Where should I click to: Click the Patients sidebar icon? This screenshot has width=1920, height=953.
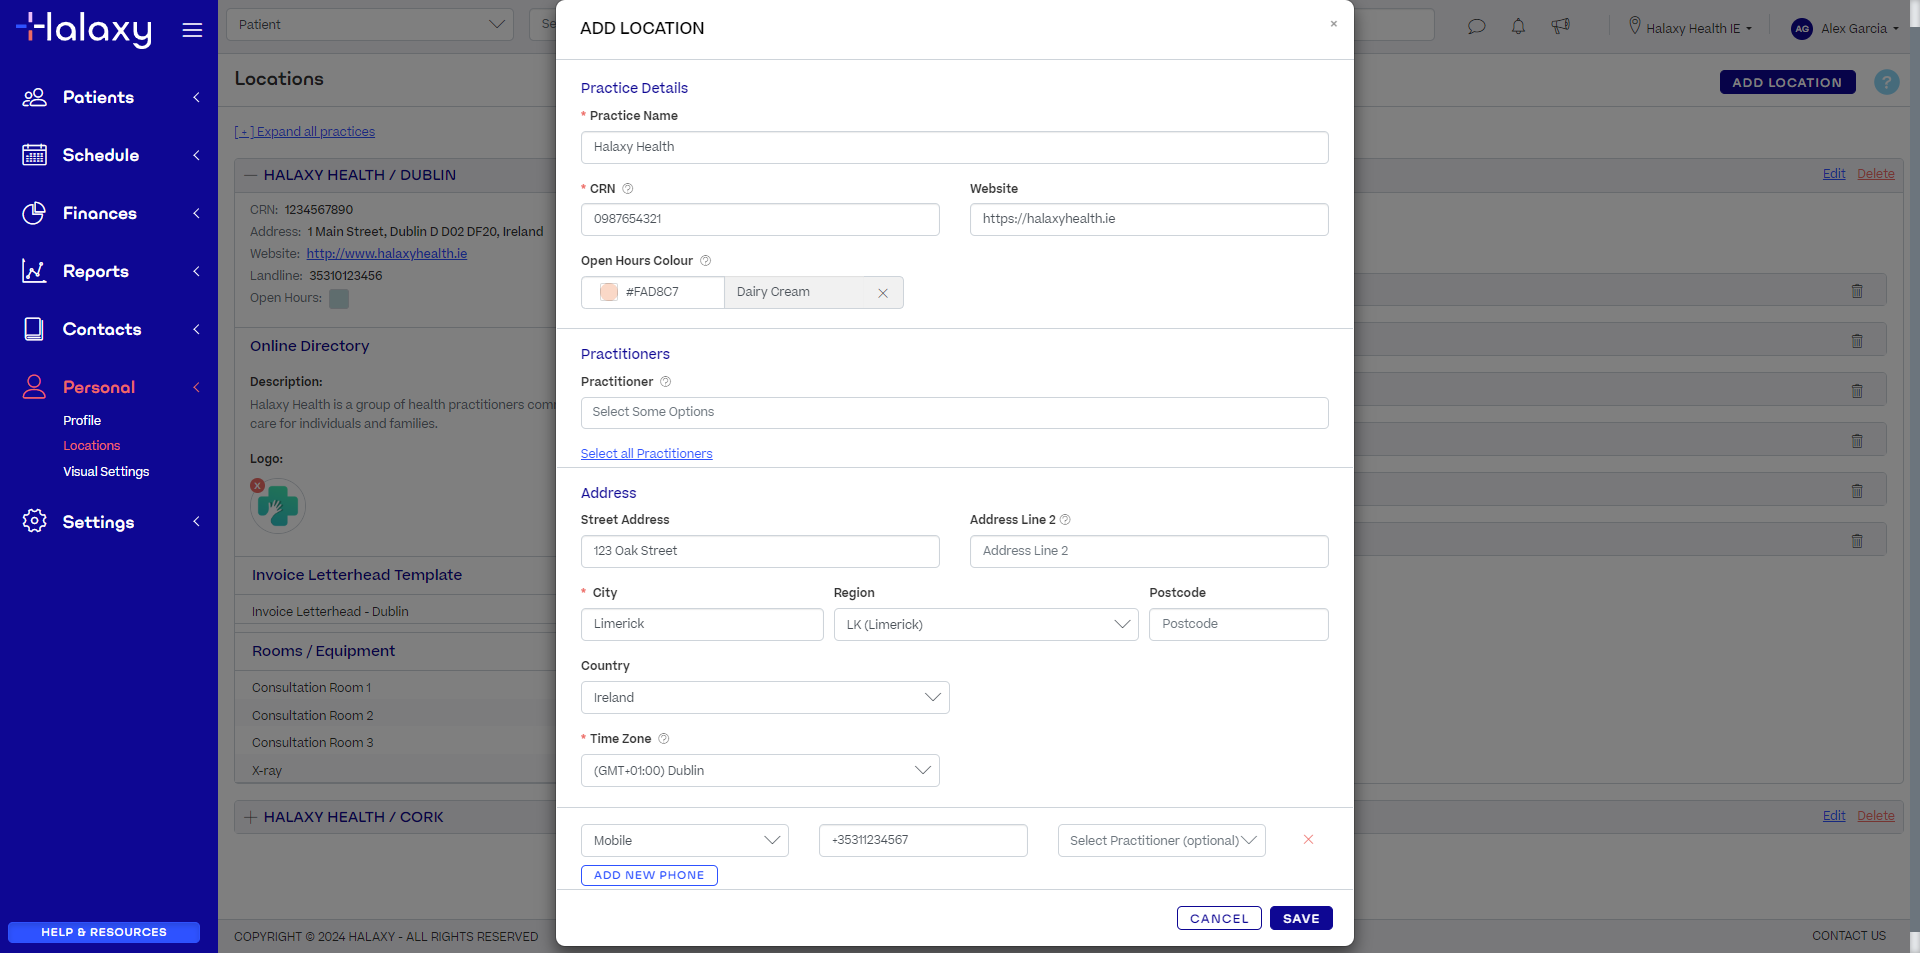pyautogui.click(x=35, y=97)
